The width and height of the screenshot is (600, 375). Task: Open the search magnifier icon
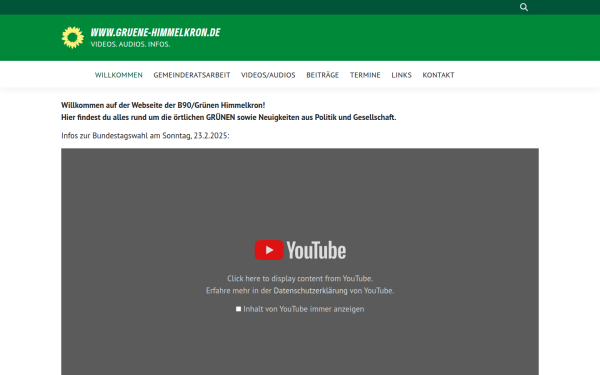click(524, 7)
